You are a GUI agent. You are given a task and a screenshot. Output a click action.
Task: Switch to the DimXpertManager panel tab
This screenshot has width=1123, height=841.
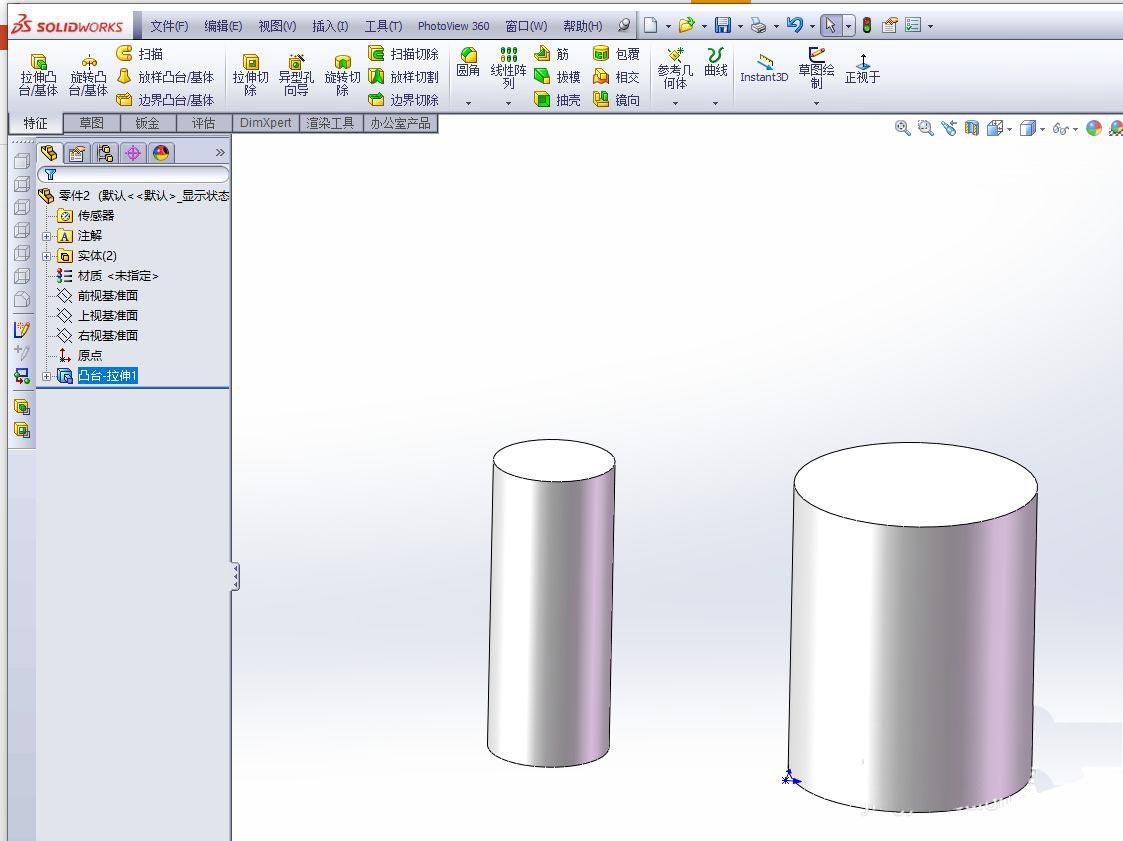click(132, 153)
